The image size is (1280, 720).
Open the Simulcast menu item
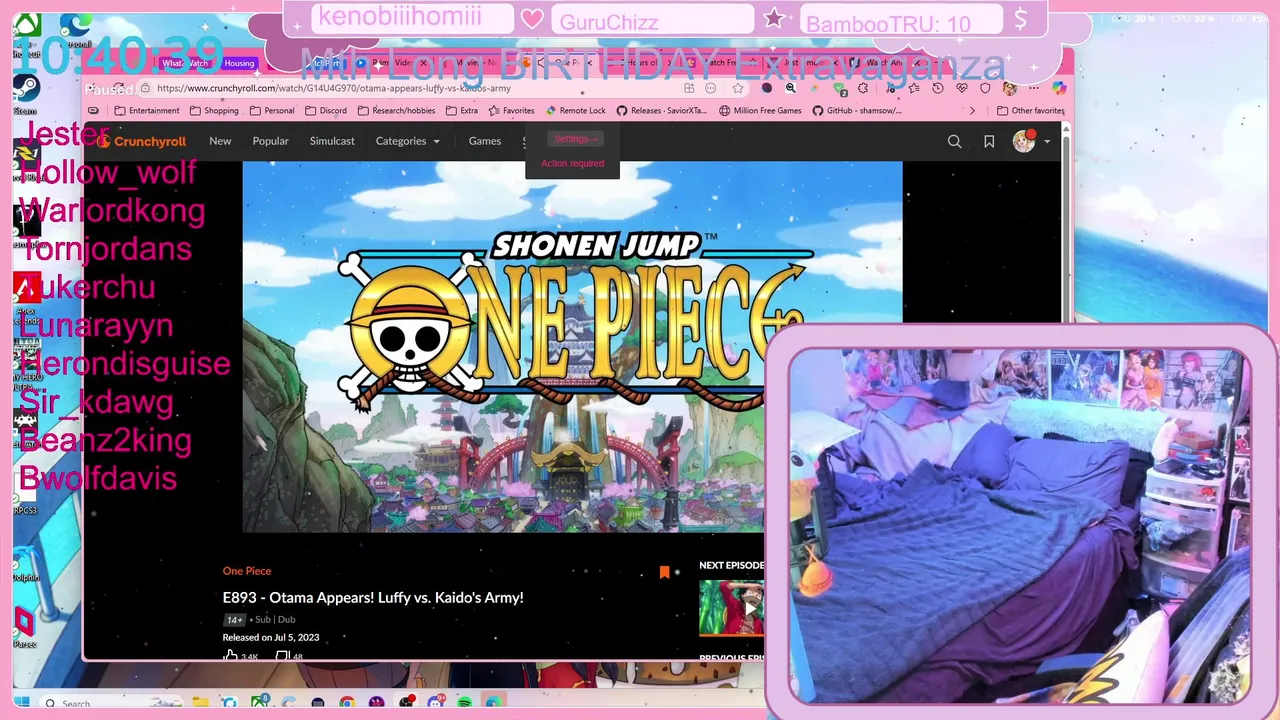pos(332,141)
